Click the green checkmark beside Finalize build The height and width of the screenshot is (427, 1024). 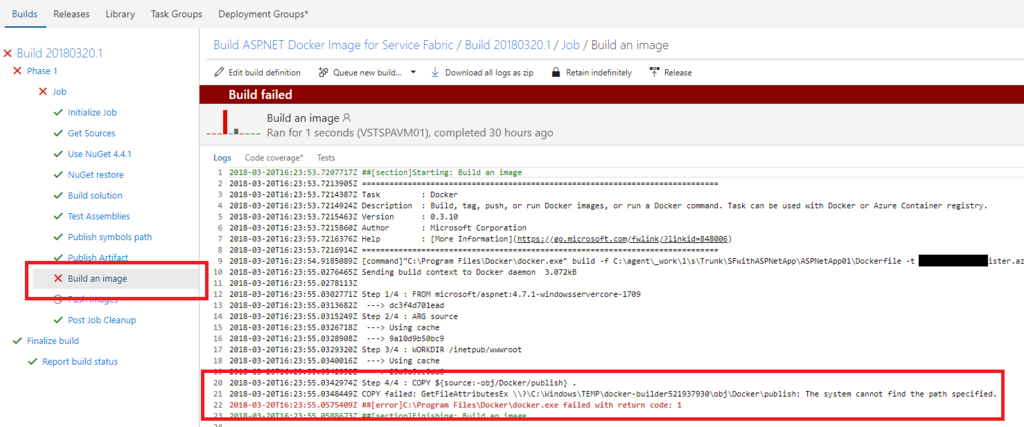pos(18,341)
